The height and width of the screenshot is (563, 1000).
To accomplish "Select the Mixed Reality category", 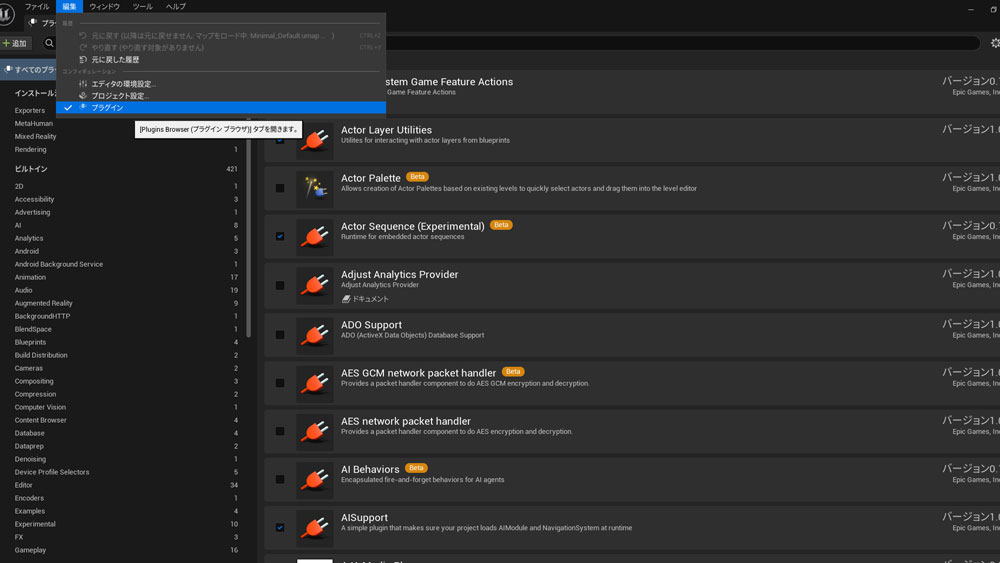I will 35,136.
